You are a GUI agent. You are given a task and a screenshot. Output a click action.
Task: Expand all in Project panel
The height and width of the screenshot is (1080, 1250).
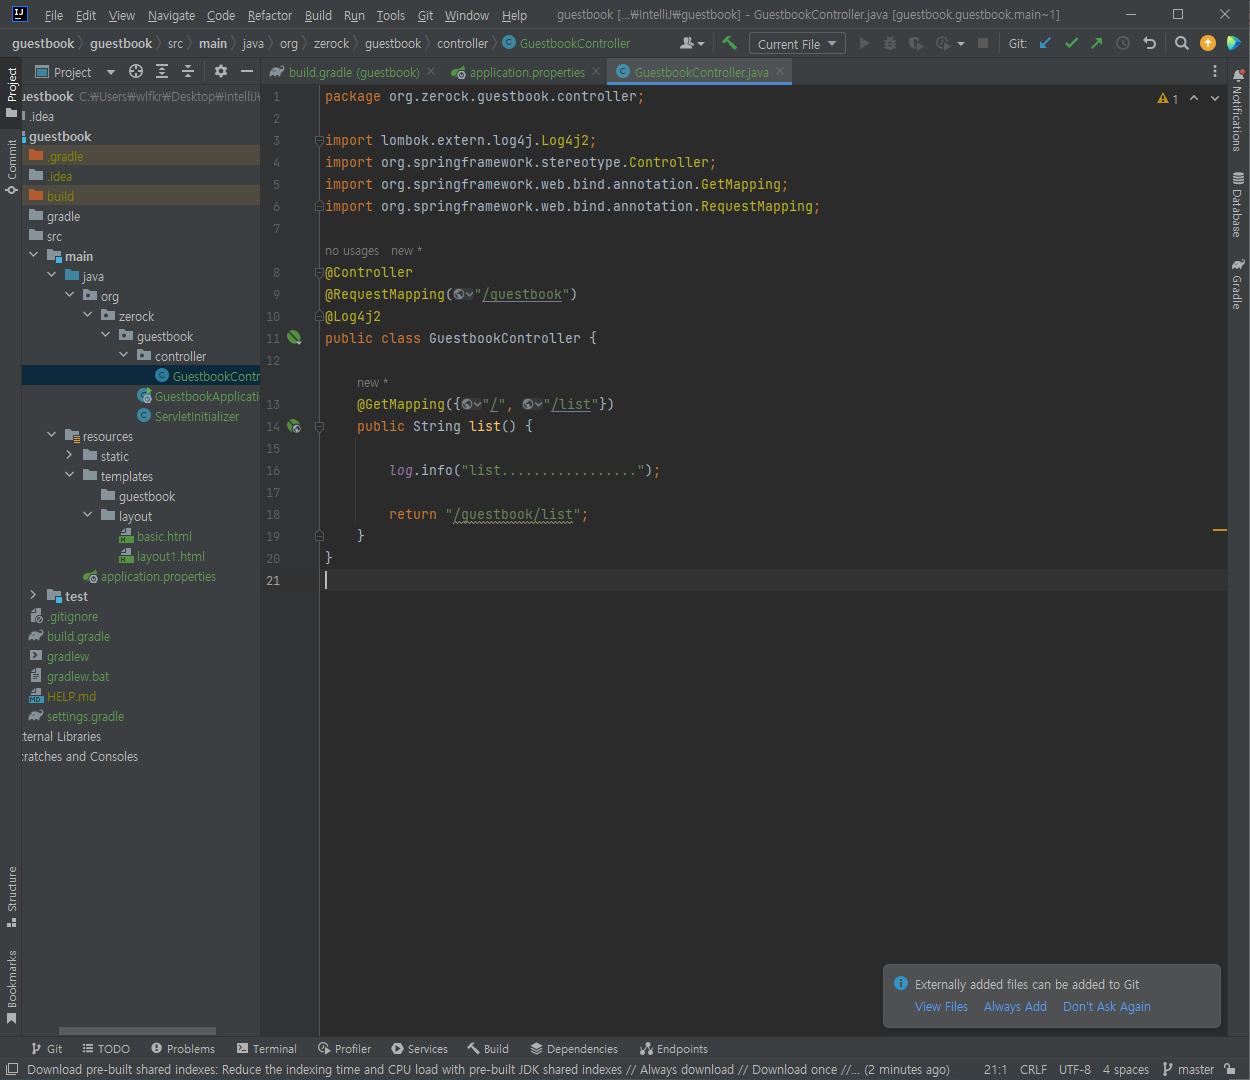[x=162, y=72]
